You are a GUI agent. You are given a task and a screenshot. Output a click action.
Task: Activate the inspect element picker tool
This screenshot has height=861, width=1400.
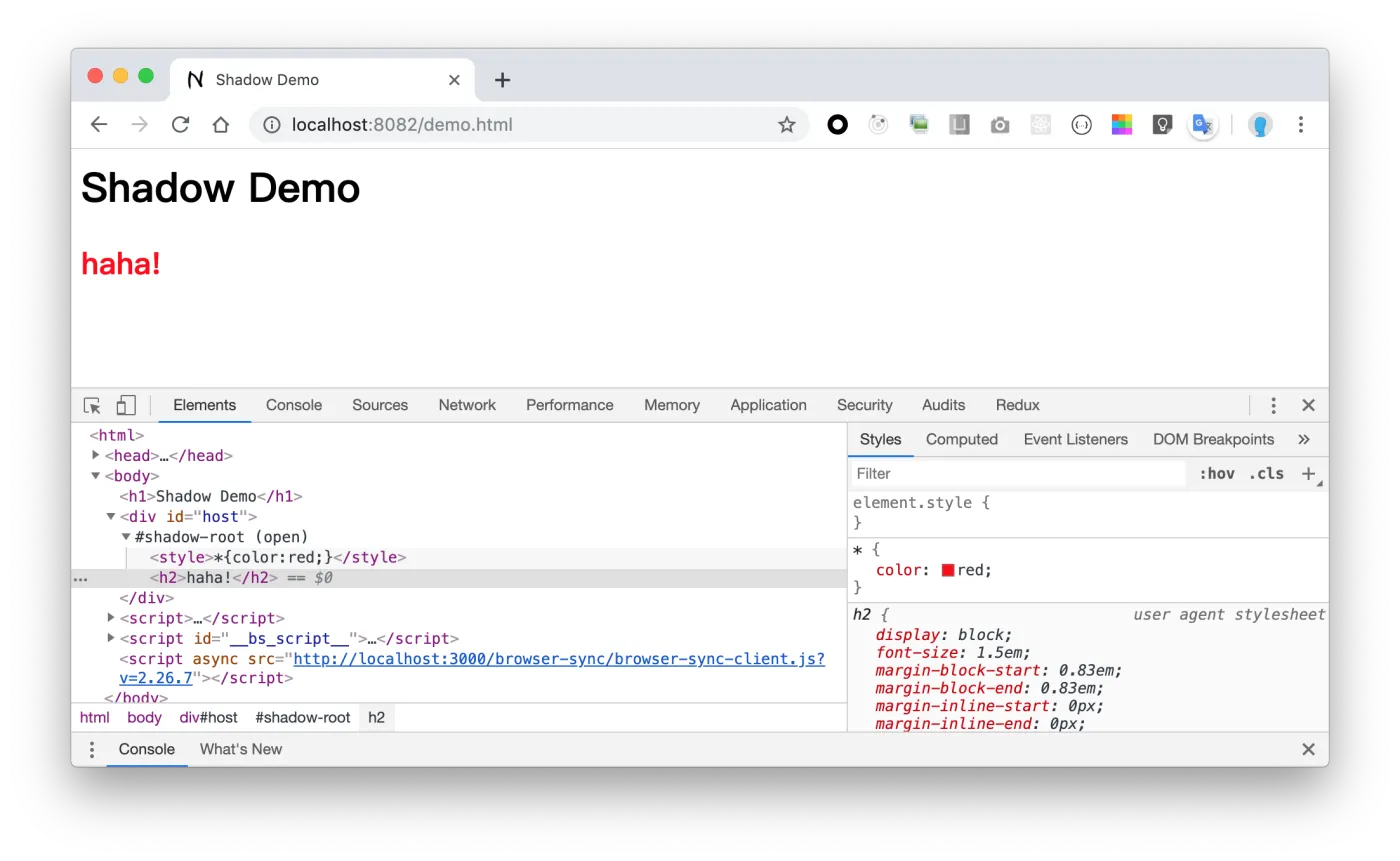click(92, 405)
